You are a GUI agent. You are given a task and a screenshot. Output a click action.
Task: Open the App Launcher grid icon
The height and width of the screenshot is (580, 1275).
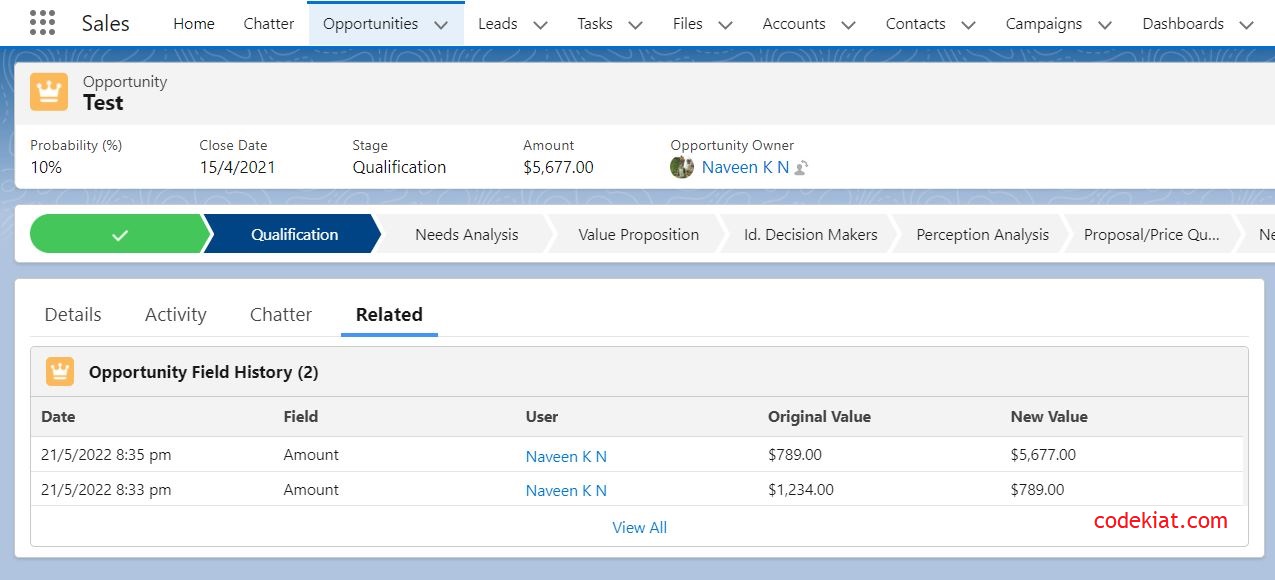(42, 23)
